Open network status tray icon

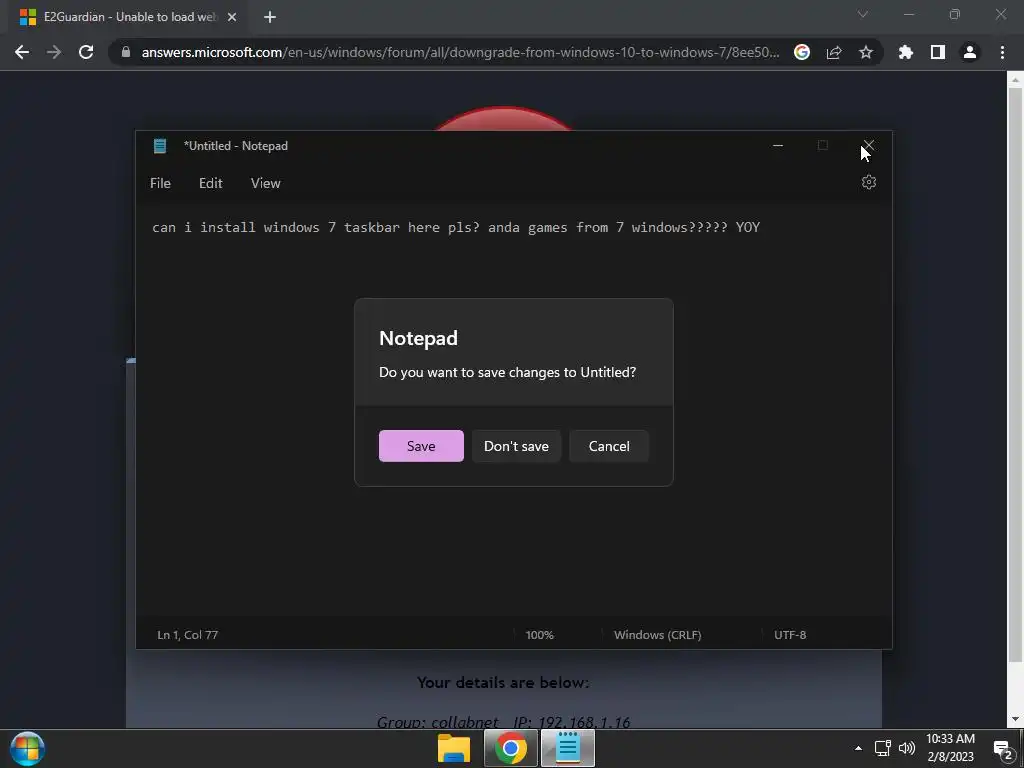pos(883,748)
